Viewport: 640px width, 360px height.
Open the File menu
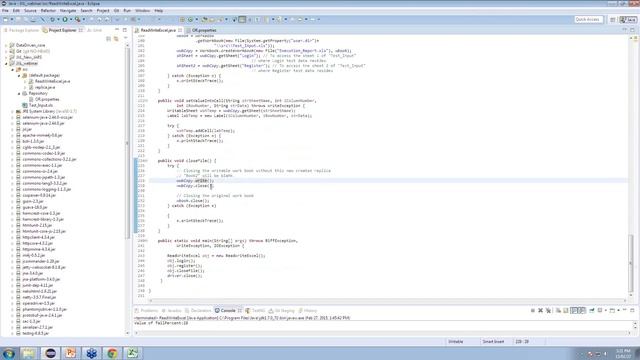point(5,11)
